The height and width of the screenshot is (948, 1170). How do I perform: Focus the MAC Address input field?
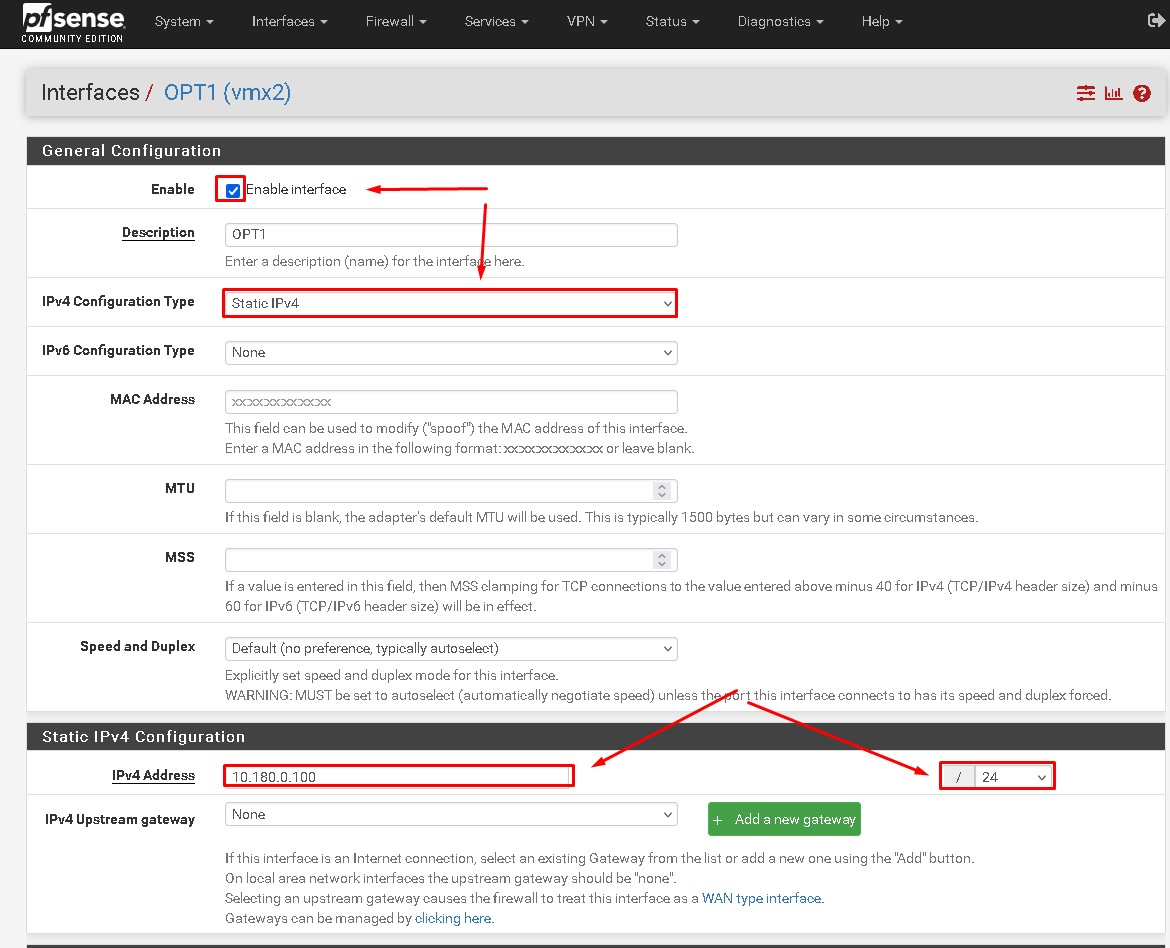pyautogui.click(x=450, y=401)
